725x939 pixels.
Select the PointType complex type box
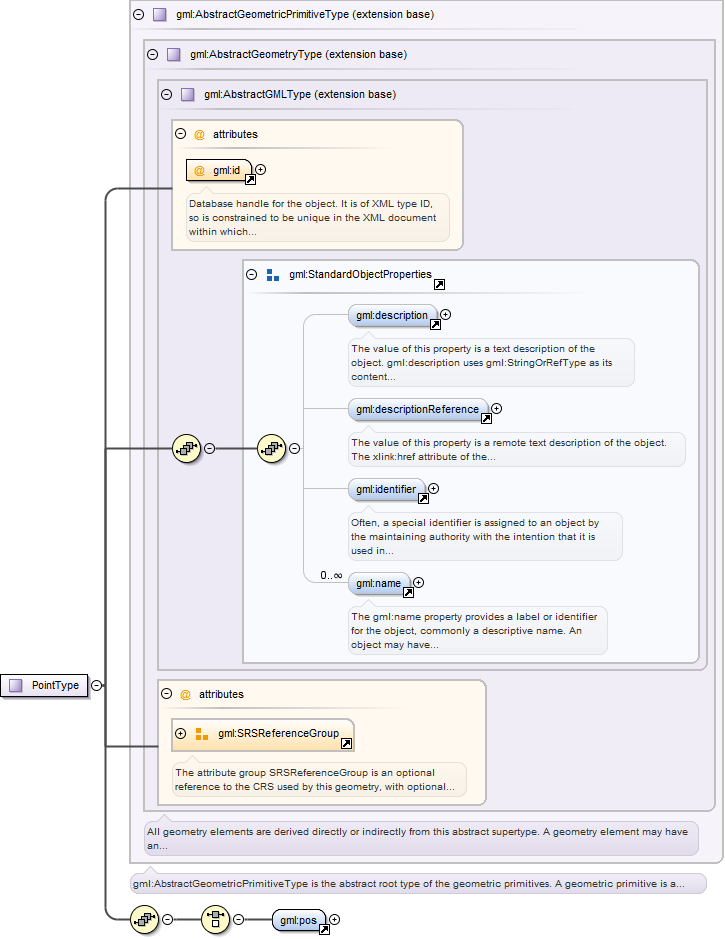(45, 685)
